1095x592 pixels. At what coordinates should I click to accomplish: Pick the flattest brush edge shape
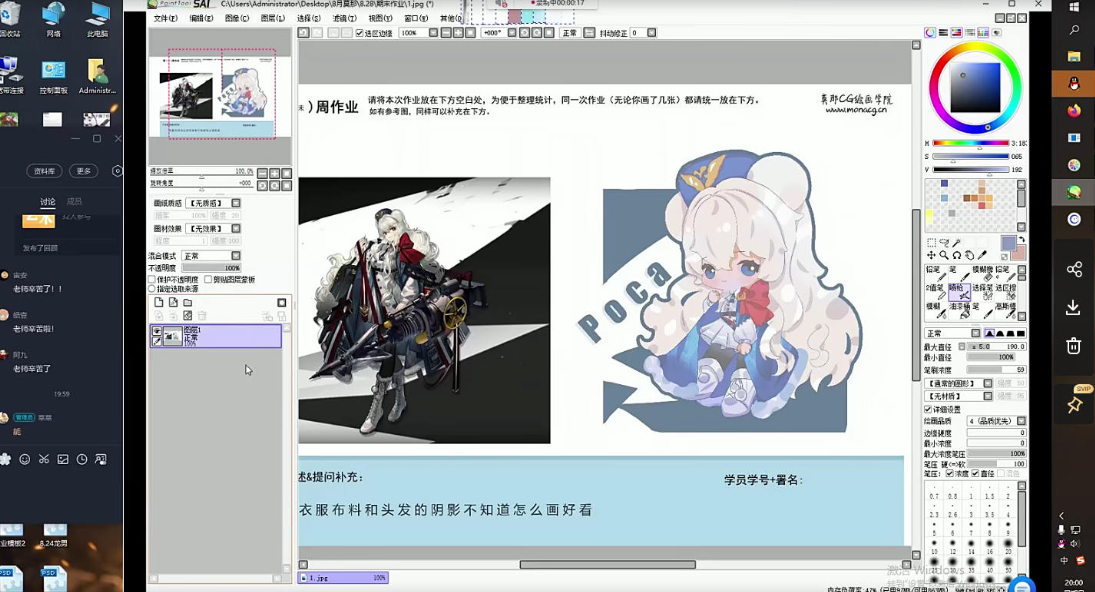pyautogui.click(x=1021, y=333)
